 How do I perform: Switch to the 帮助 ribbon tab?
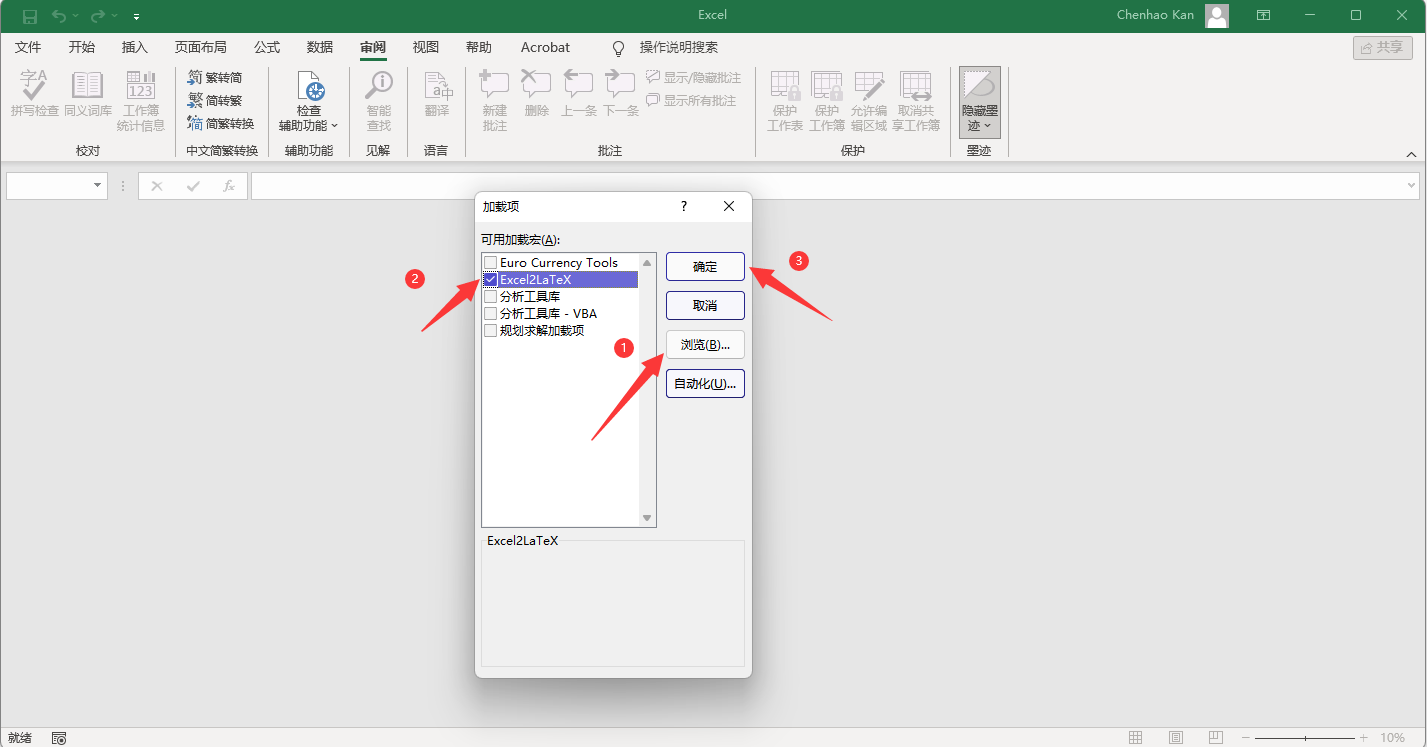[479, 47]
